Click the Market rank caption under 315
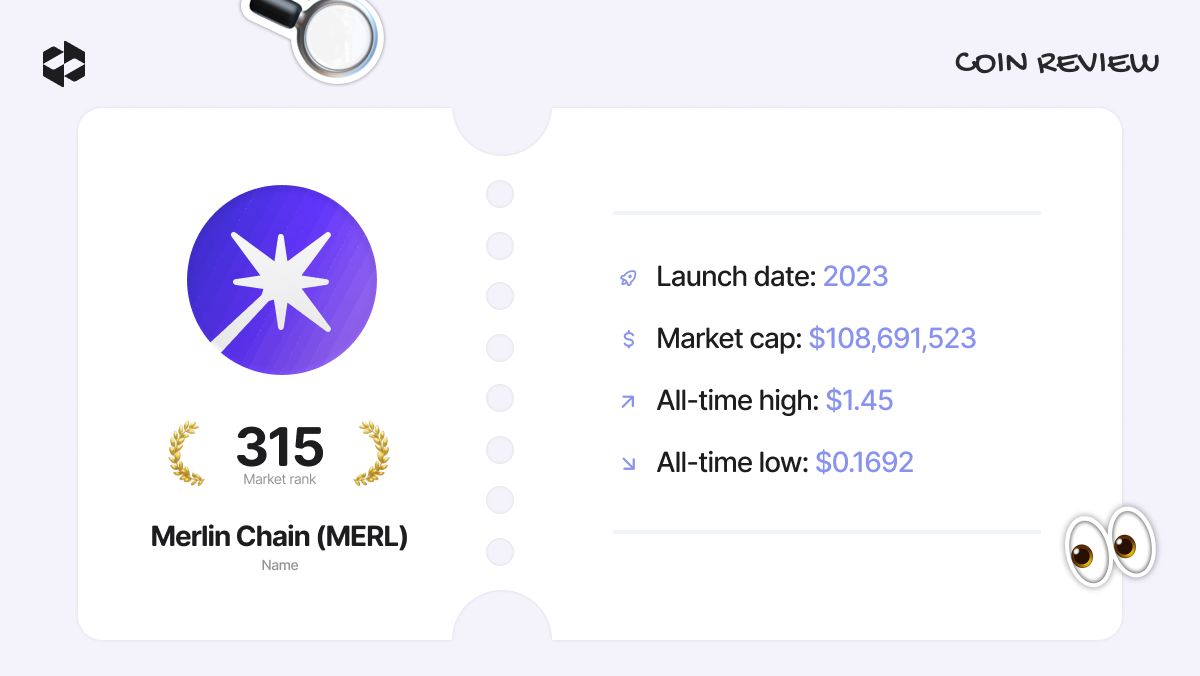Image resolution: width=1200 pixels, height=676 pixels. tap(280, 479)
